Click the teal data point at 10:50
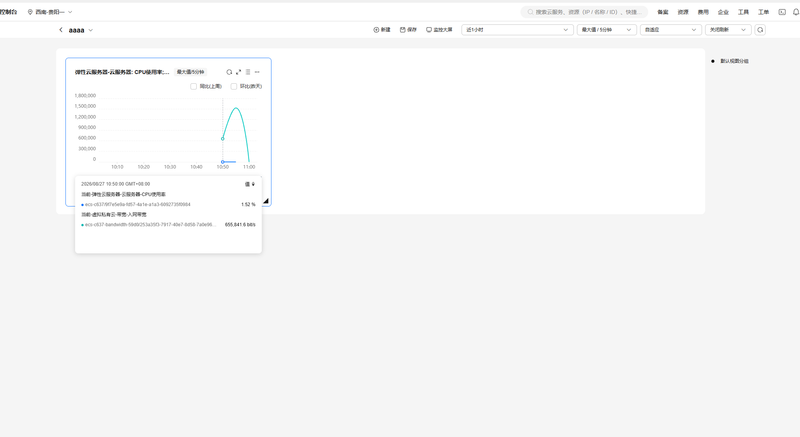800x437 pixels. coord(222,139)
